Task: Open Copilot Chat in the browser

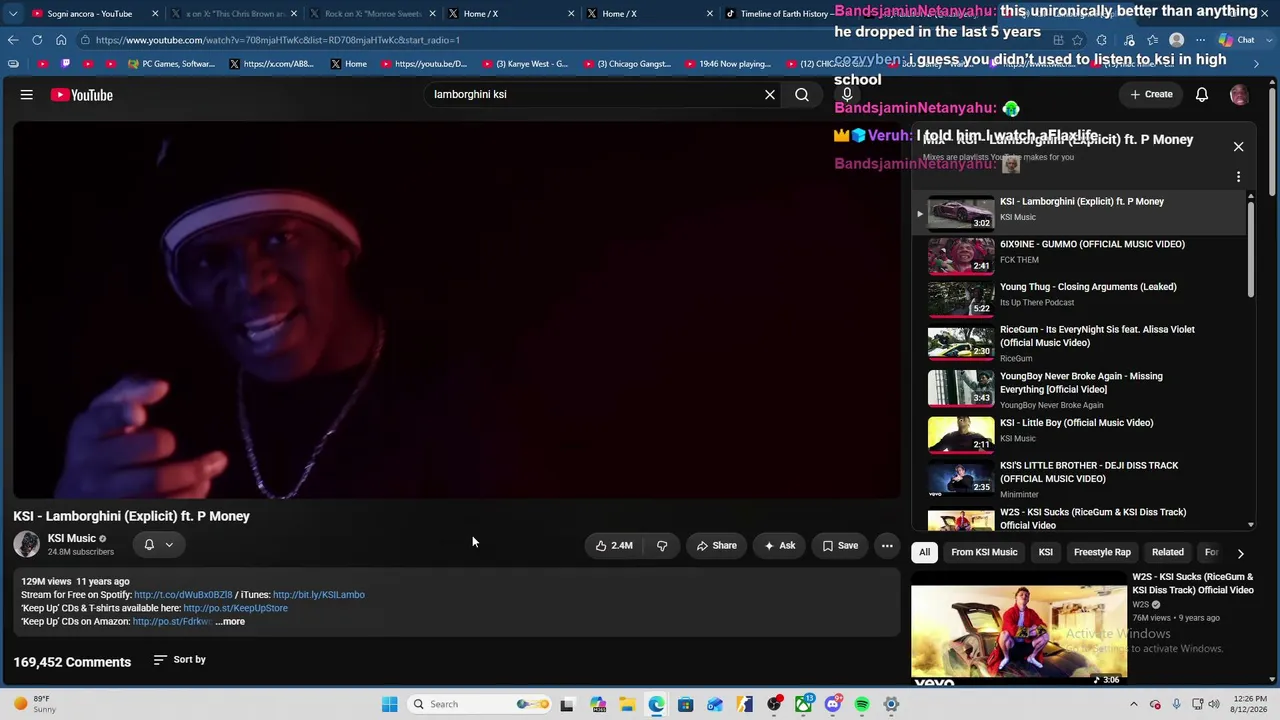Action: pos(1237,40)
